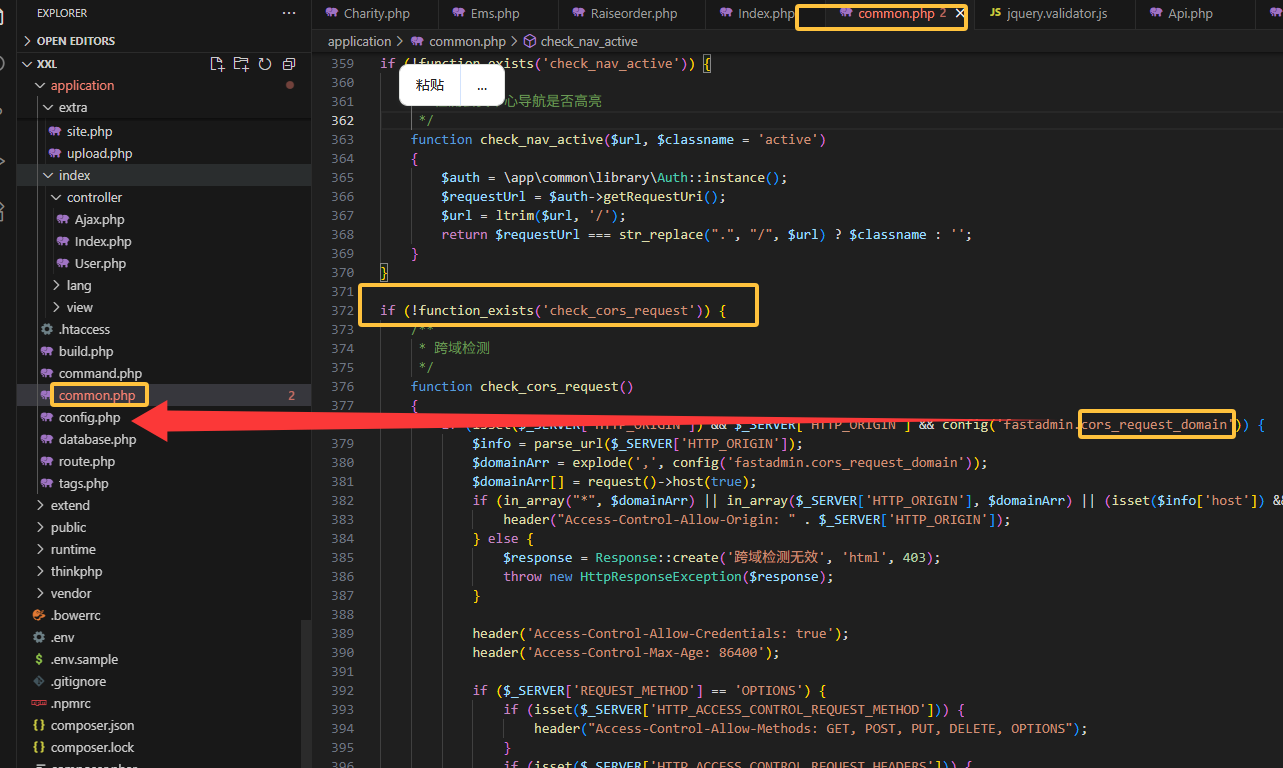Viewport: 1283px width, 768px height.
Task: Click the New Folder icon in XXL header
Action: coord(241,64)
